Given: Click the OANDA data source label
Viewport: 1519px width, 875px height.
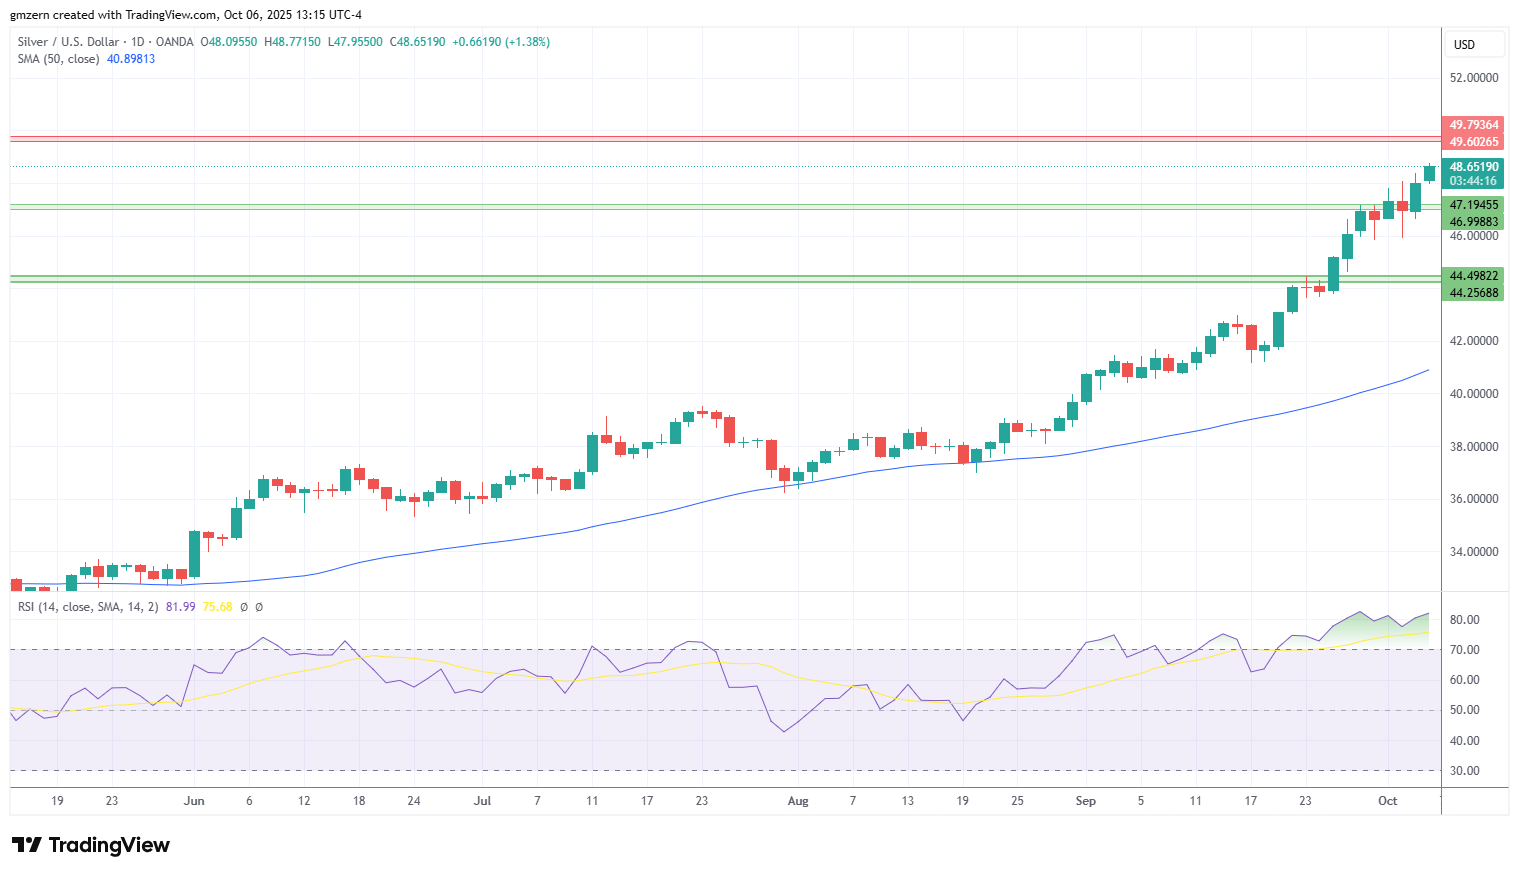Looking at the screenshot, I should [175, 42].
